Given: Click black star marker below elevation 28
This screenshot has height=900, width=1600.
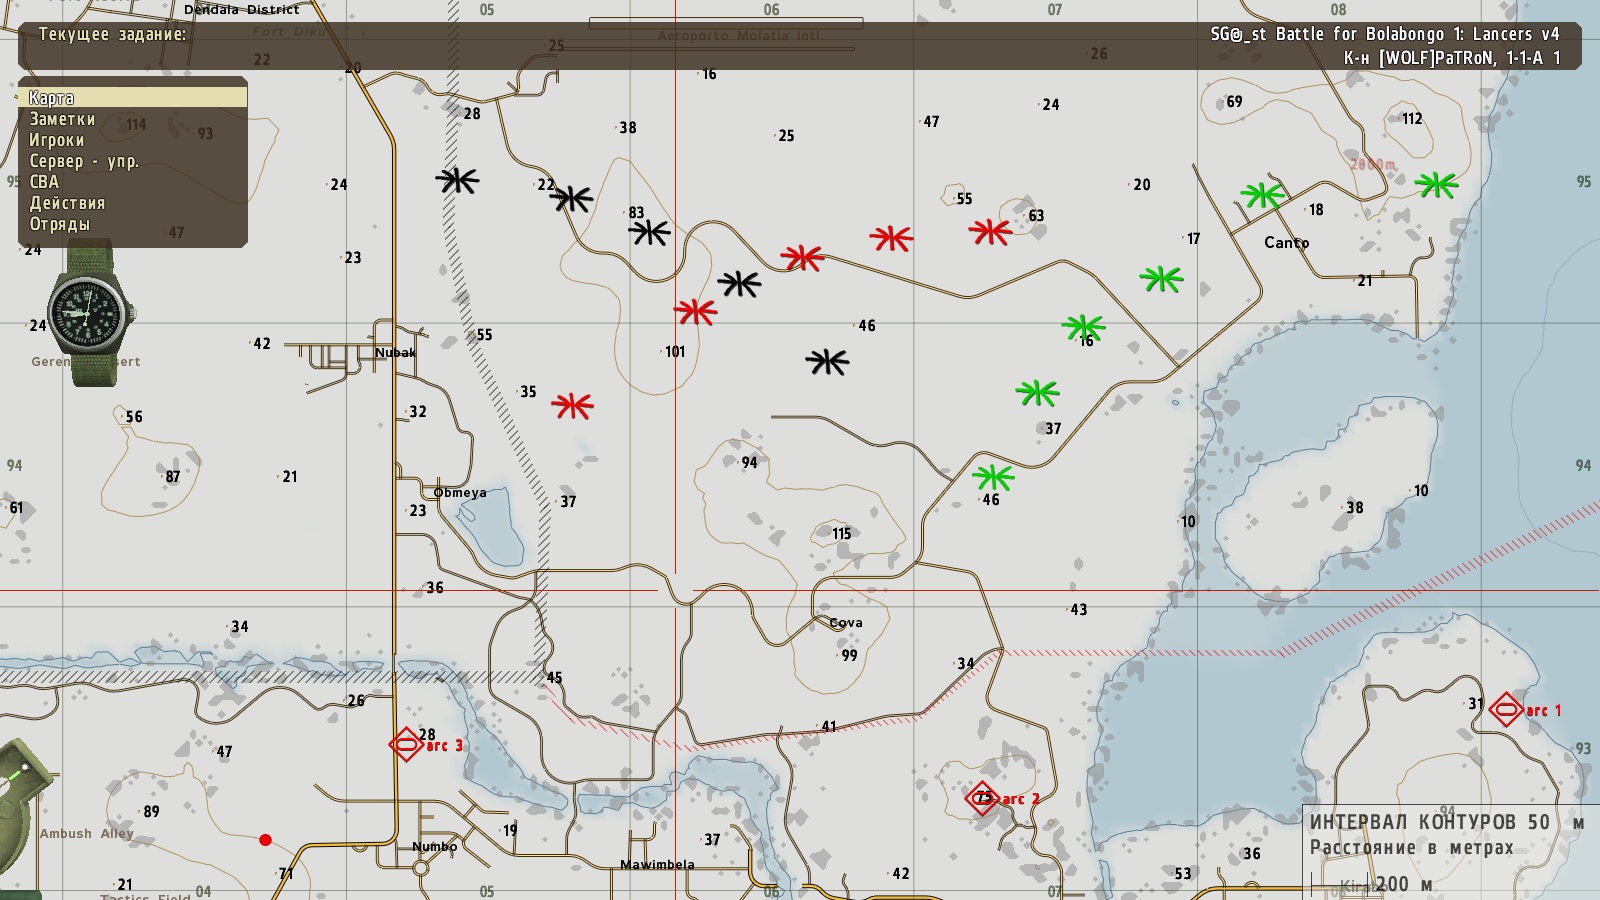Looking at the screenshot, I should point(458,180).
